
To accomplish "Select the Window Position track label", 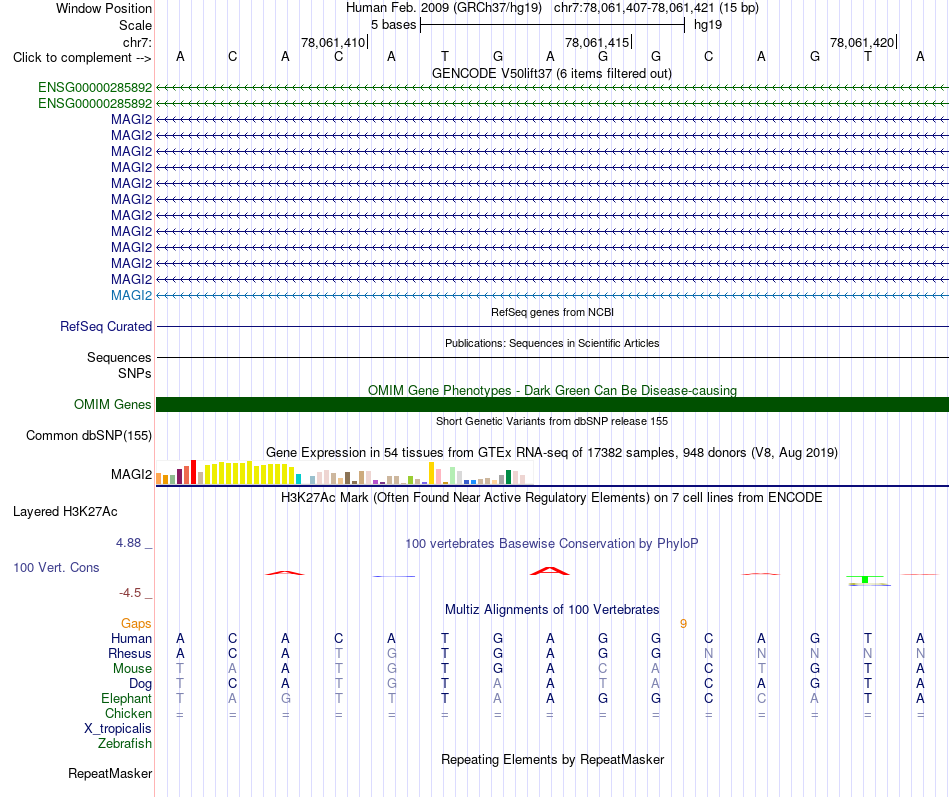I will point(104,8).
